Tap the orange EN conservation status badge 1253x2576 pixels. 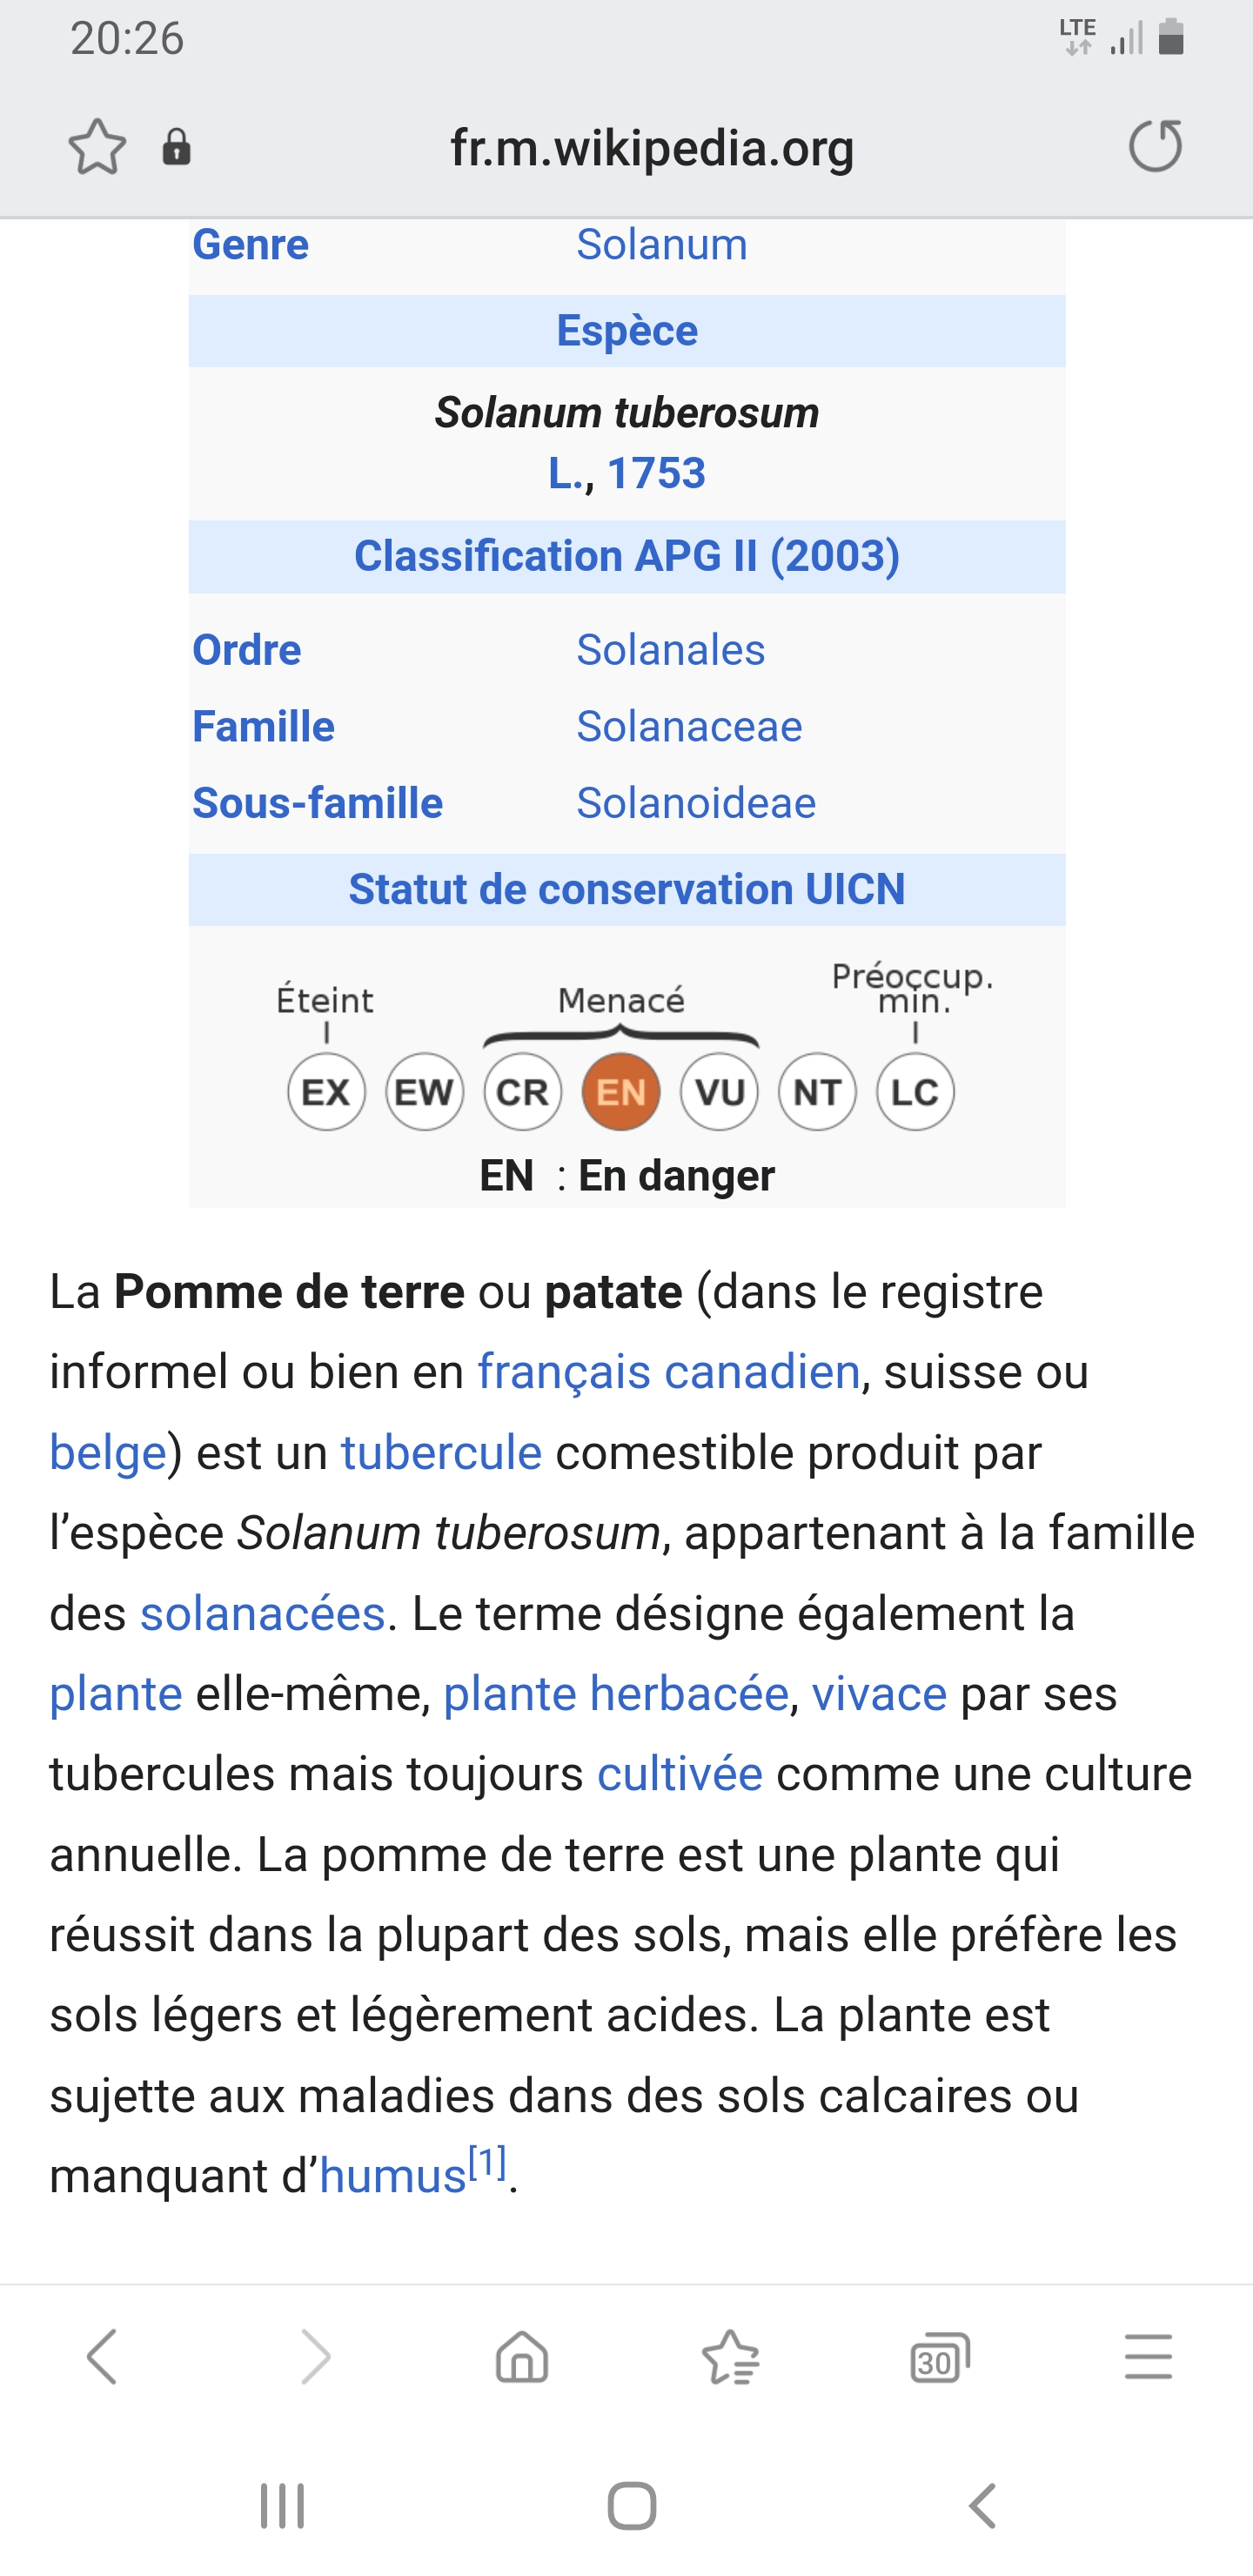621,1091
